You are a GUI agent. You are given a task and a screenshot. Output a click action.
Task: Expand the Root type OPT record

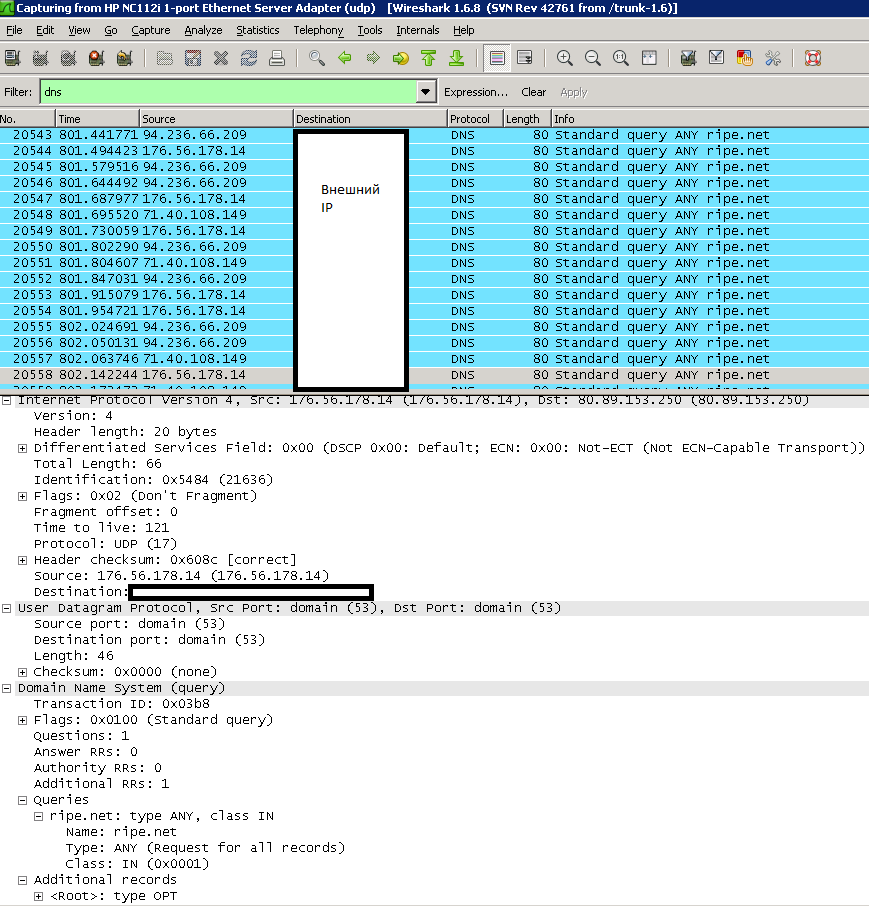coord(39,896)
